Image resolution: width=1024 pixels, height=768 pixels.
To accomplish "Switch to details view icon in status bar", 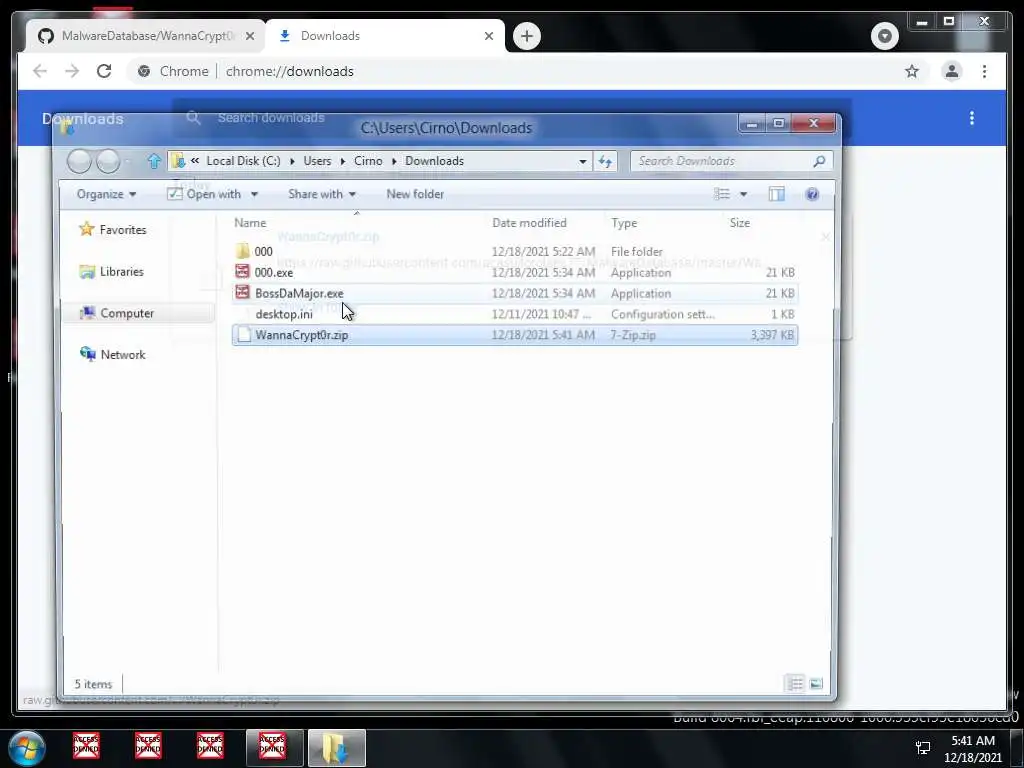I will 795,684.
